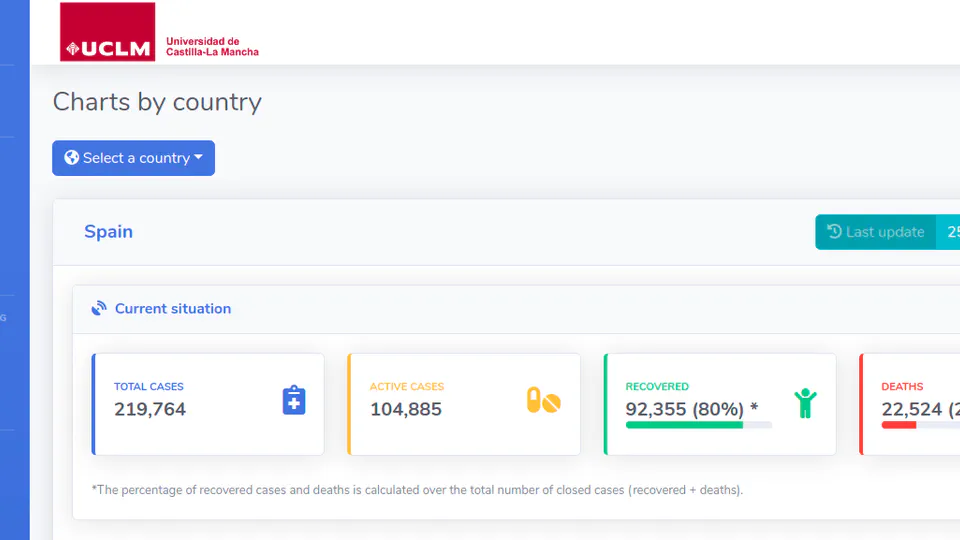Click the Charts by country page title
The width and height of the screenshot is (960, 540).
(x=157, y=102)
